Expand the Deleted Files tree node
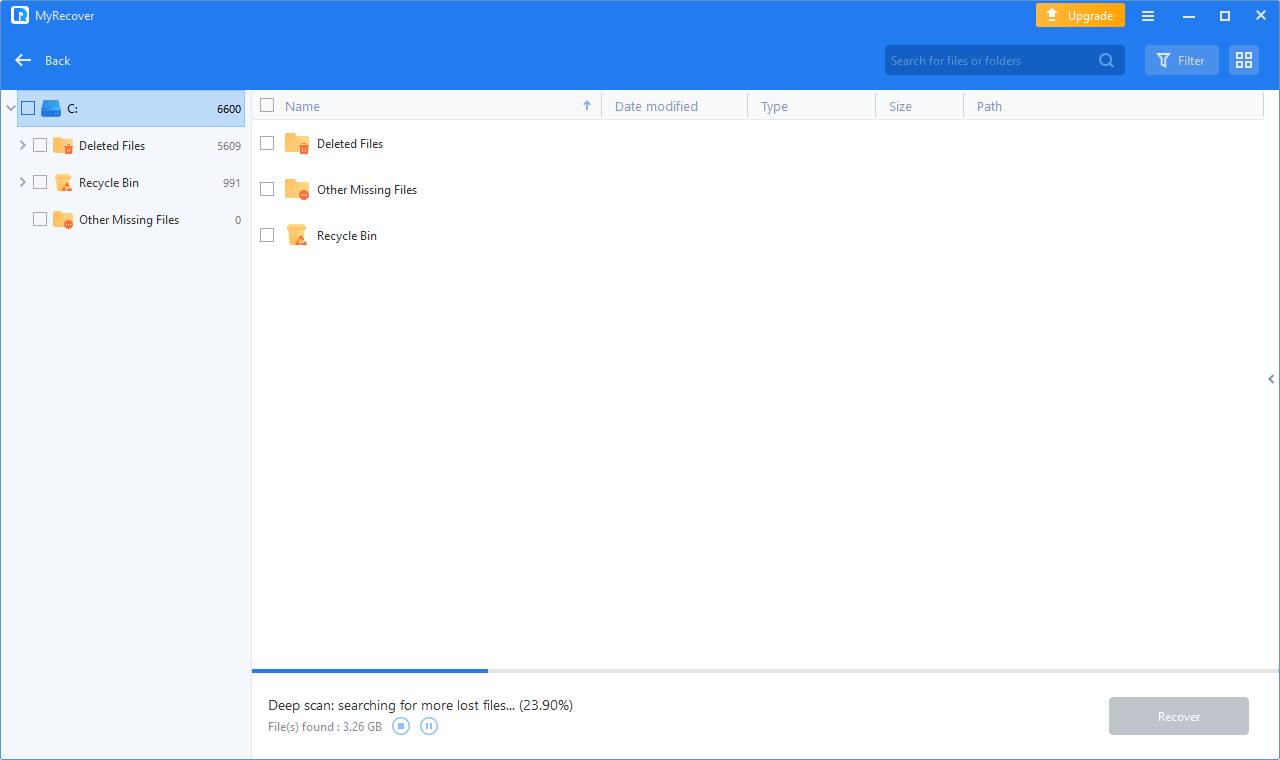This screenshot has width=1280, height=760. tap(23, 145)
